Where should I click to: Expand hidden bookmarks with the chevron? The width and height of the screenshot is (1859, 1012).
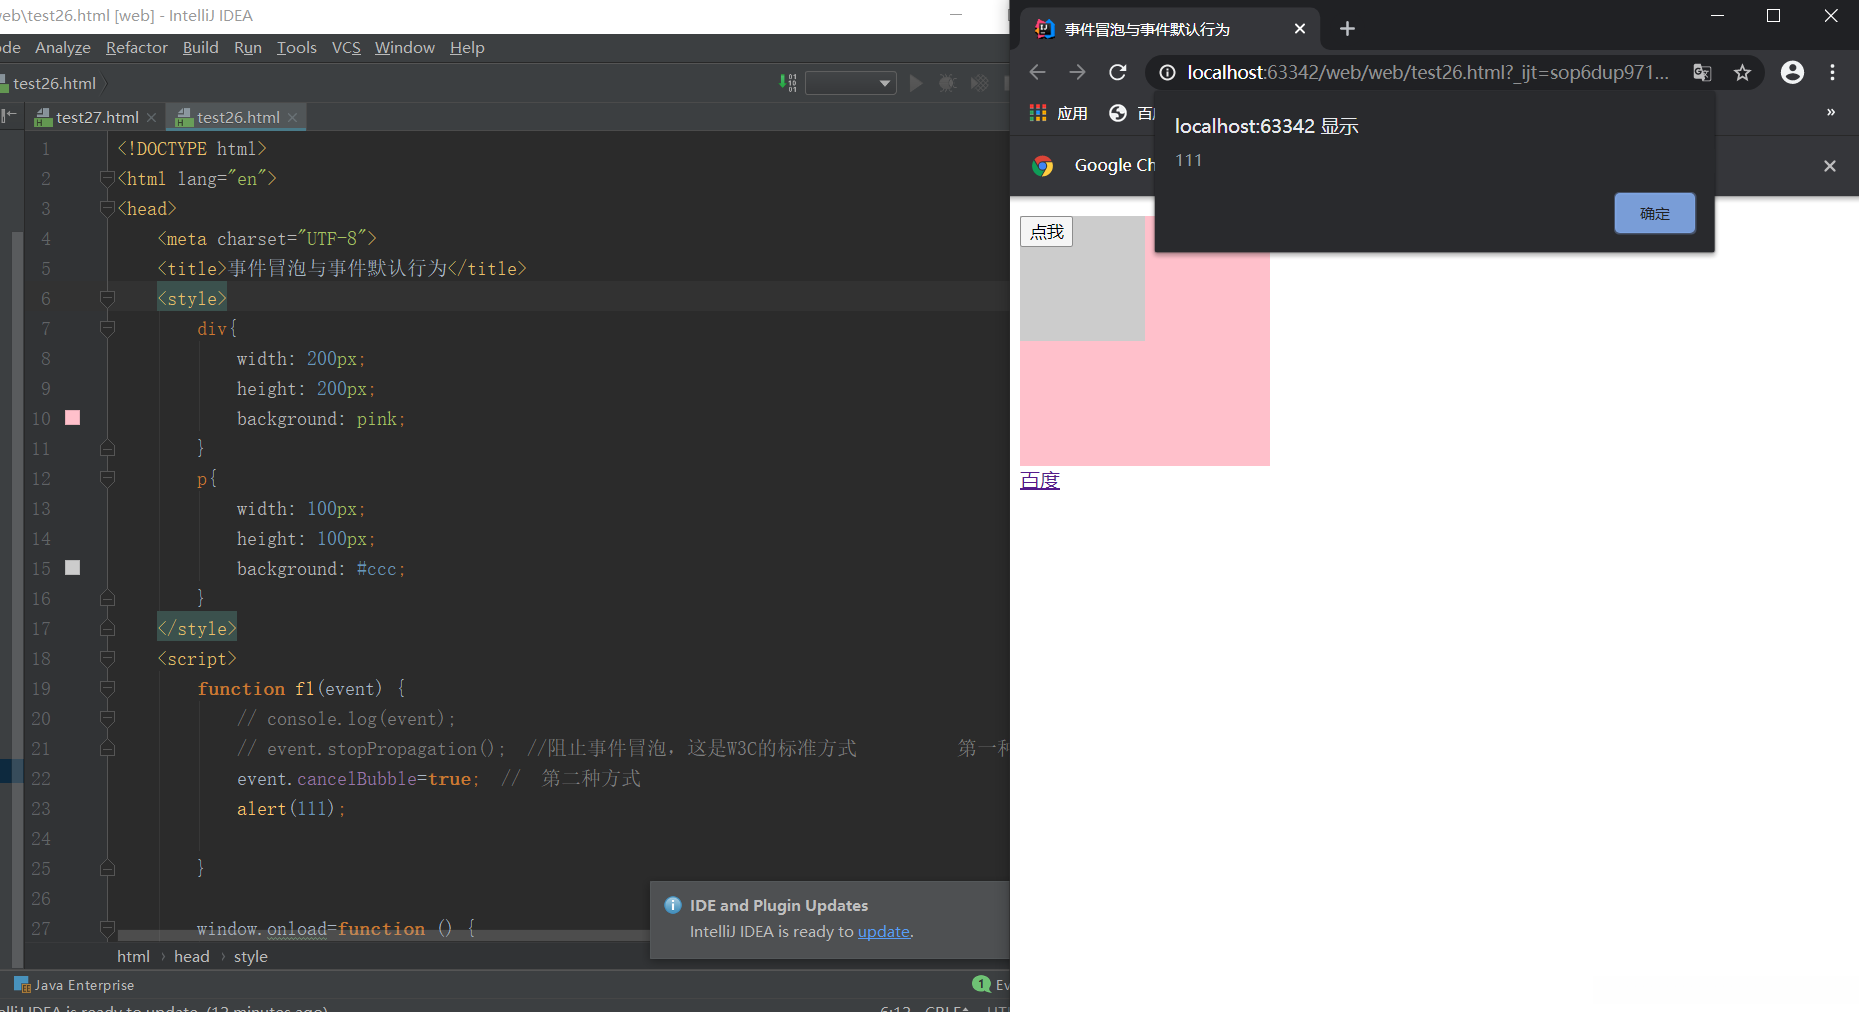point(1831,112)
